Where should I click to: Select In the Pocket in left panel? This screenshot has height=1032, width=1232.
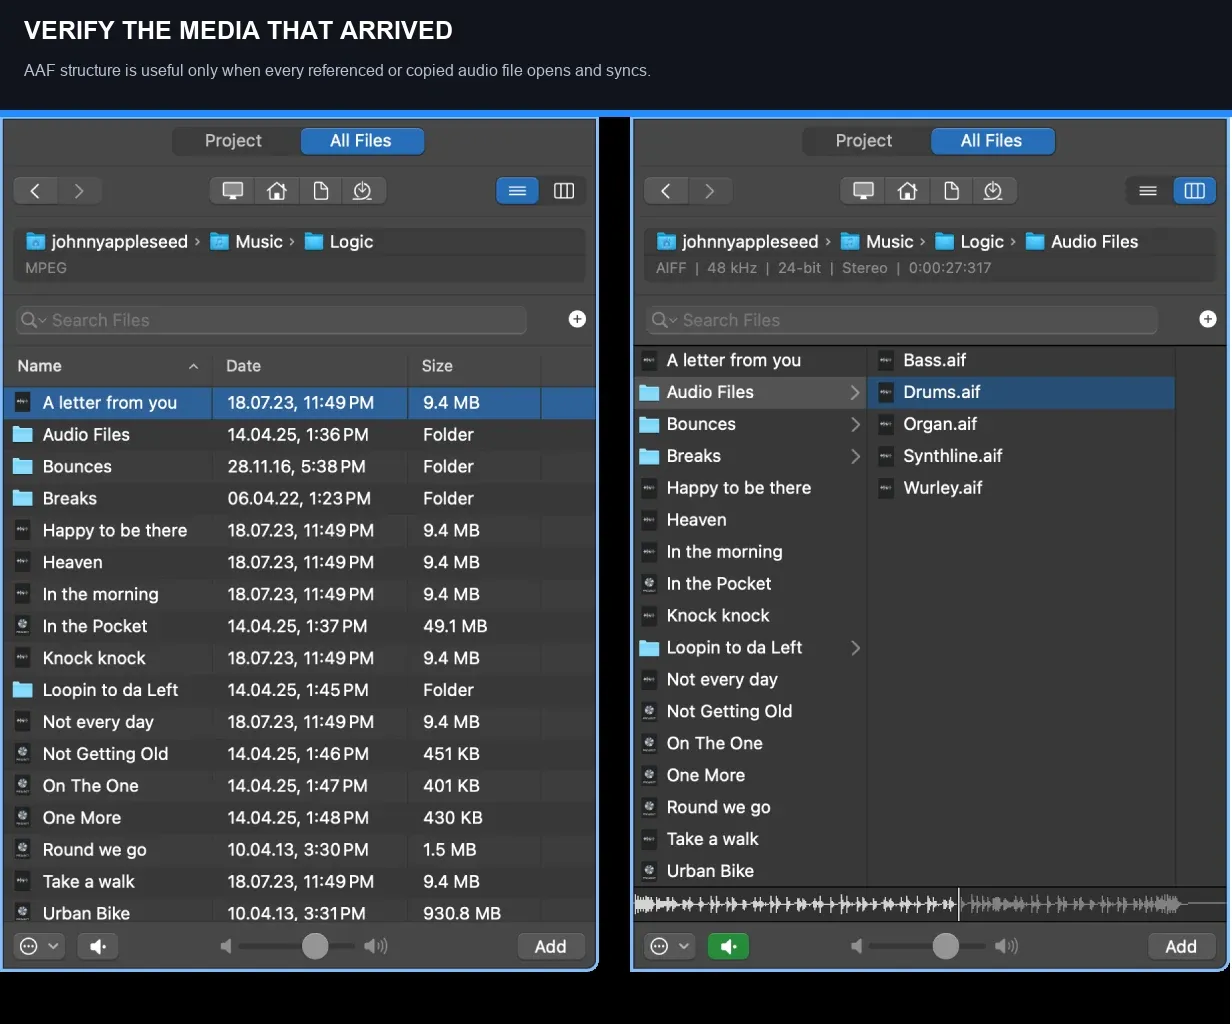tap(300, 627)
